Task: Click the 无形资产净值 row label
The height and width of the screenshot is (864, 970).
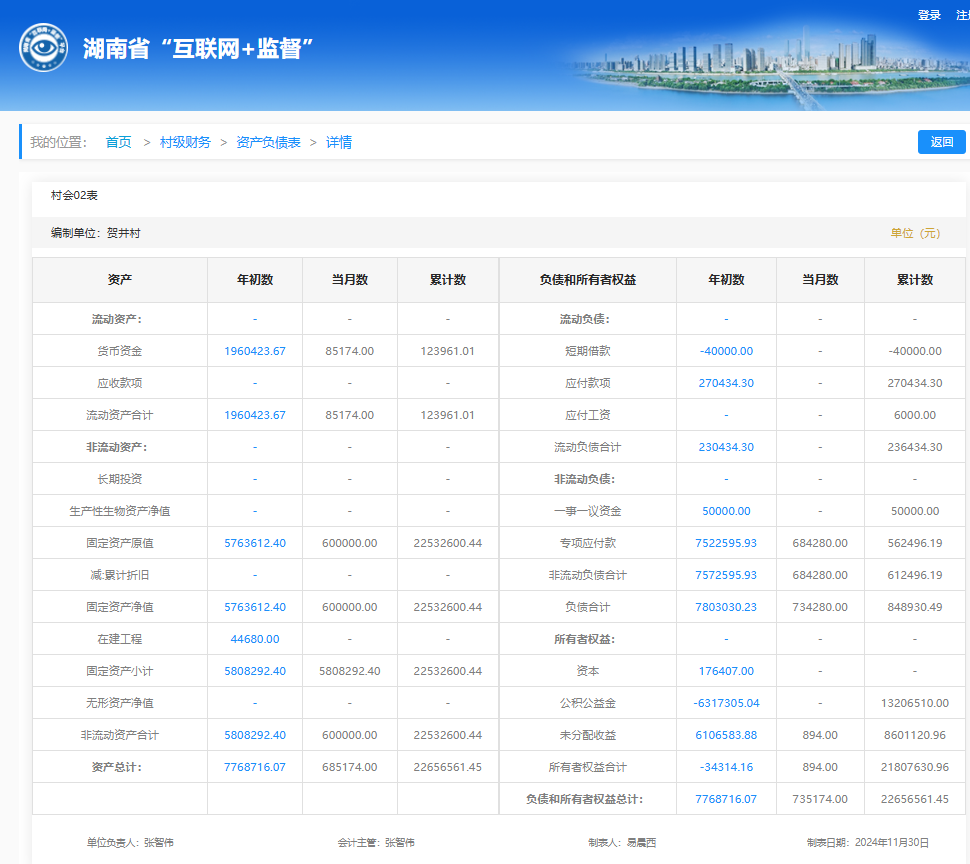Action: [120, 703]
